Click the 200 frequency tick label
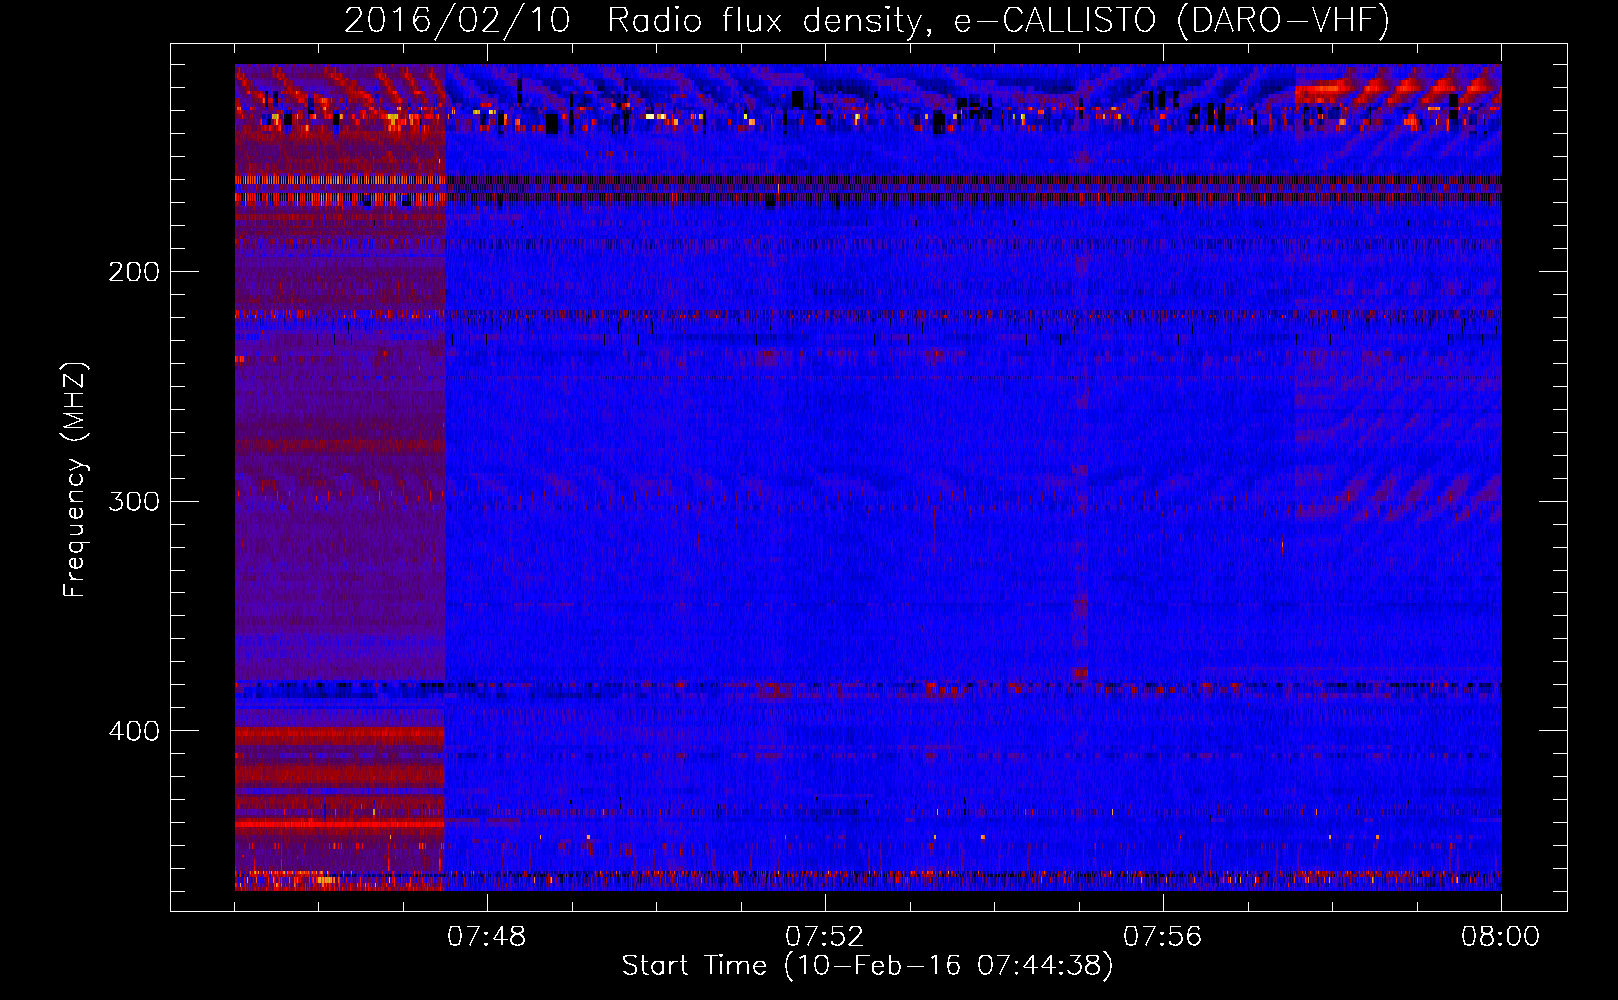Viewport: 1618px width, 1000px height. click(x=134, y=272)
